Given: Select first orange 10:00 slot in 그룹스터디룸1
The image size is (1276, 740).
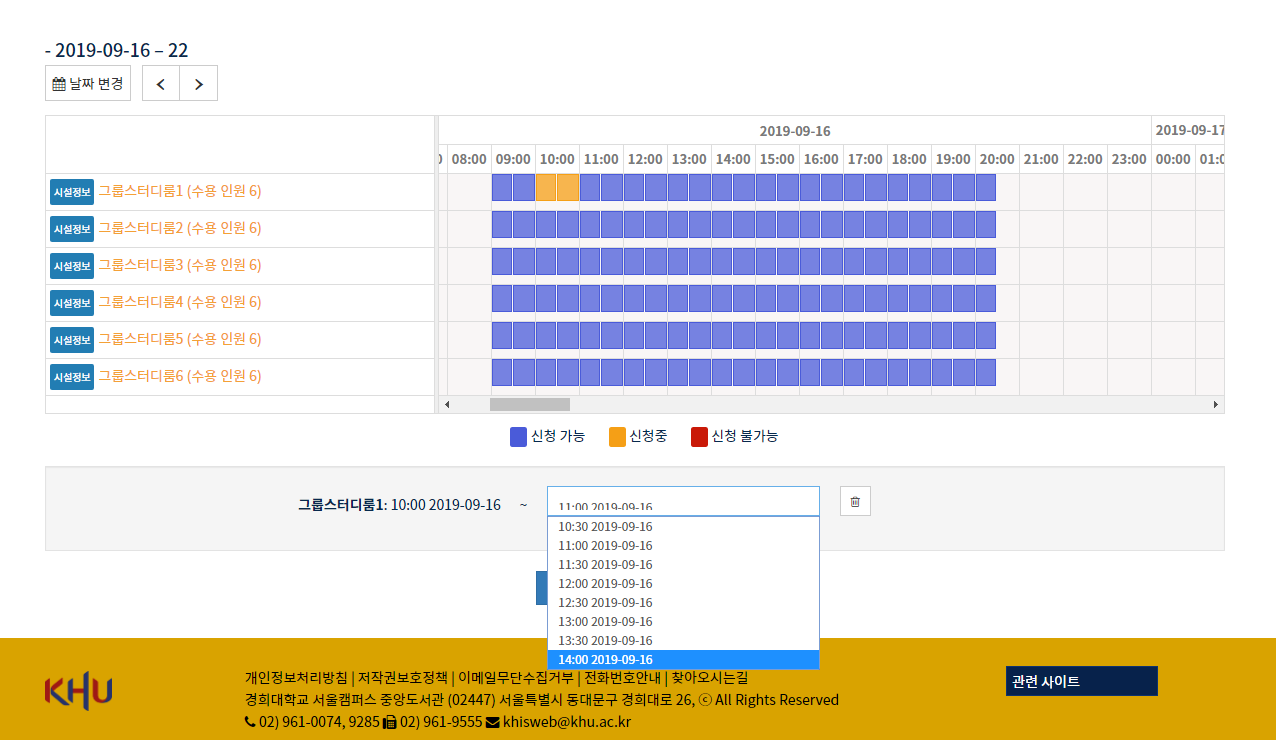Looking at the screenshot, I should (x=546, y=188).
